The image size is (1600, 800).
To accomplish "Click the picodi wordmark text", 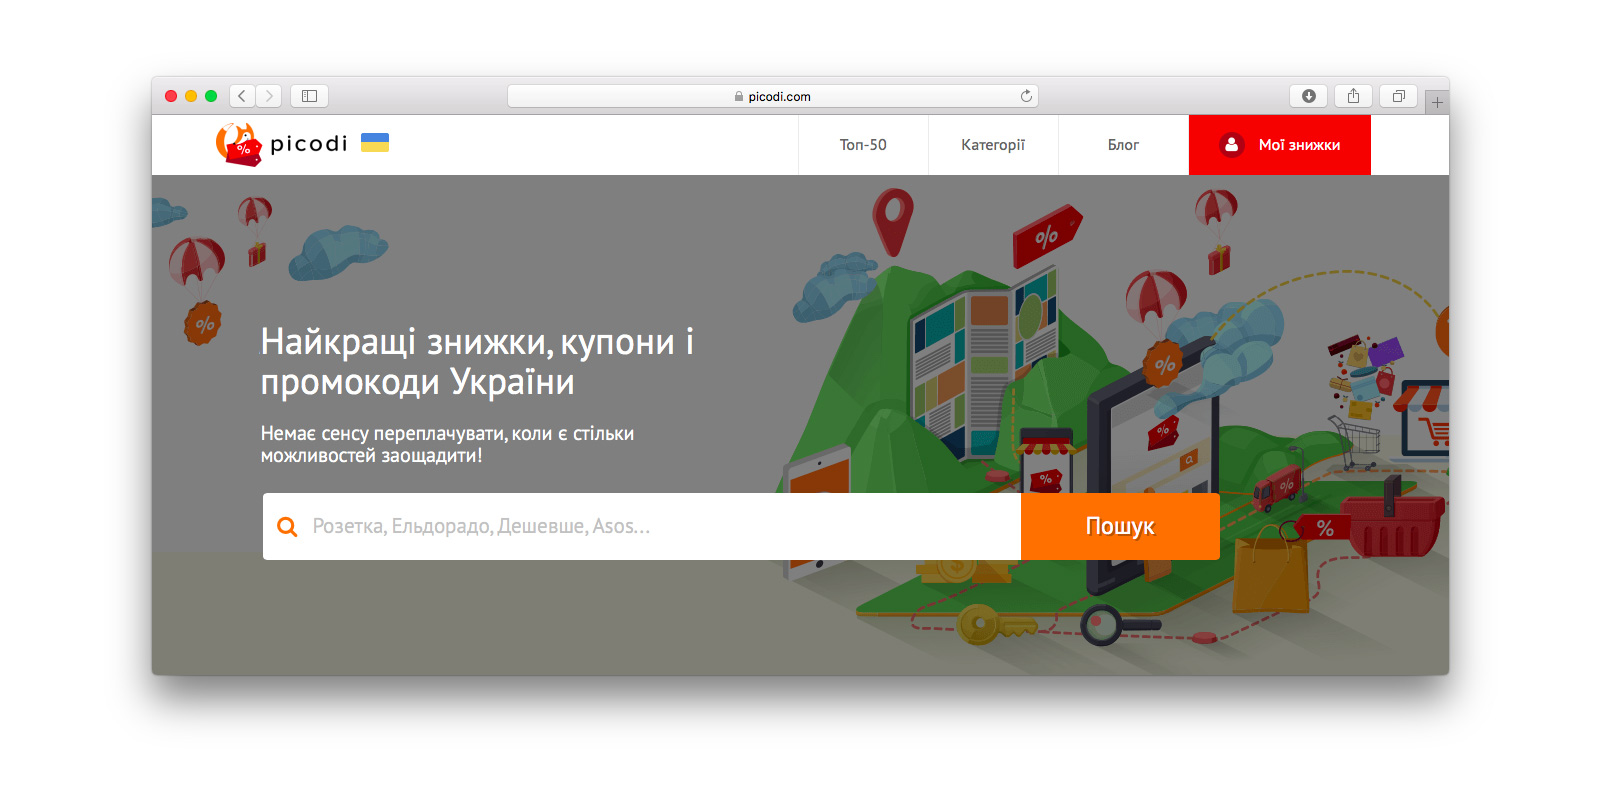I will (309, 144).
